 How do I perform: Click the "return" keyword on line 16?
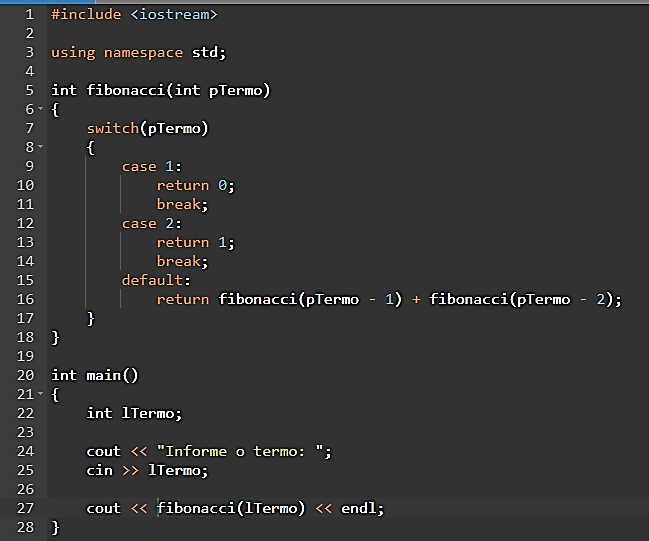[x=183, y=300]
